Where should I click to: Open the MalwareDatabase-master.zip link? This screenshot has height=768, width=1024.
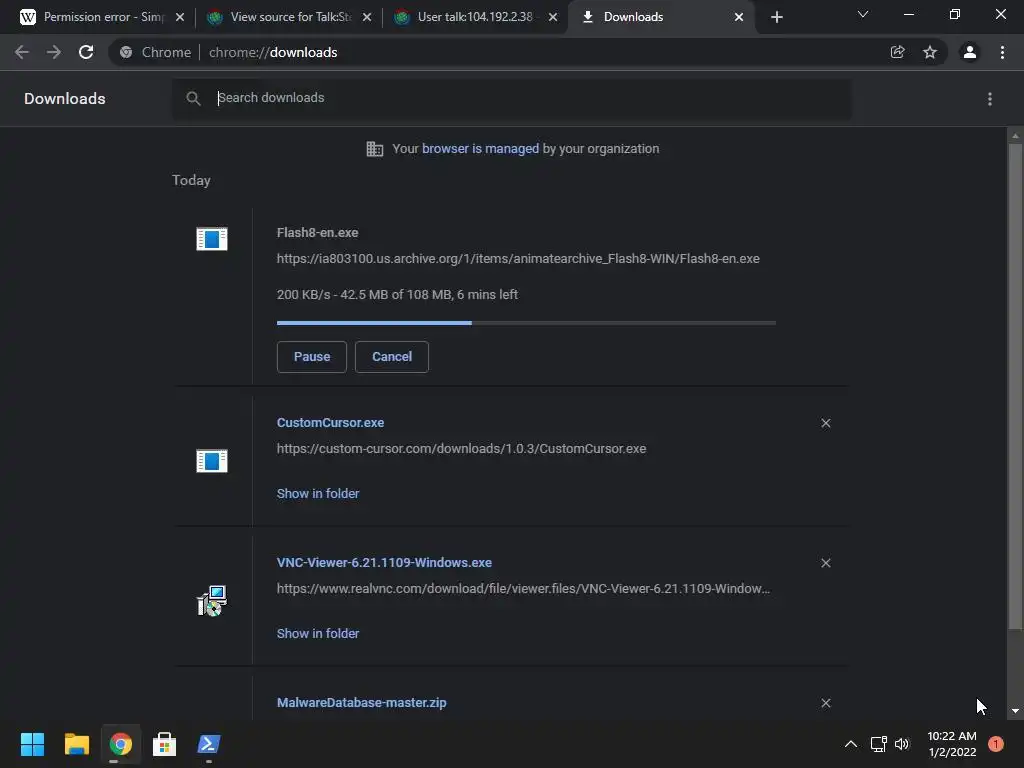pos(362,703)
